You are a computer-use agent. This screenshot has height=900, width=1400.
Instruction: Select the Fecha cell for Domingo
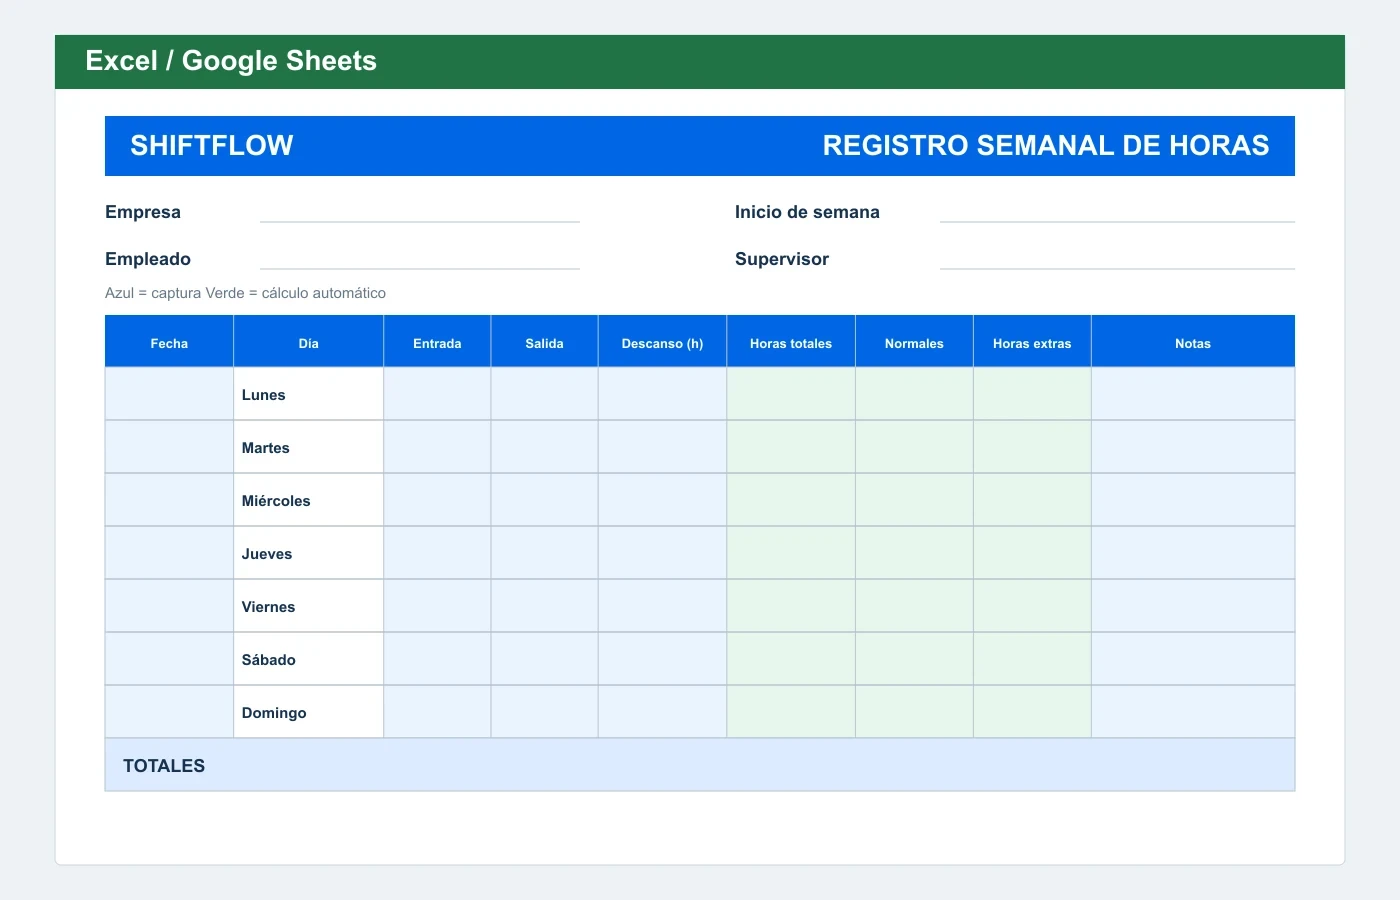(169, 712)
